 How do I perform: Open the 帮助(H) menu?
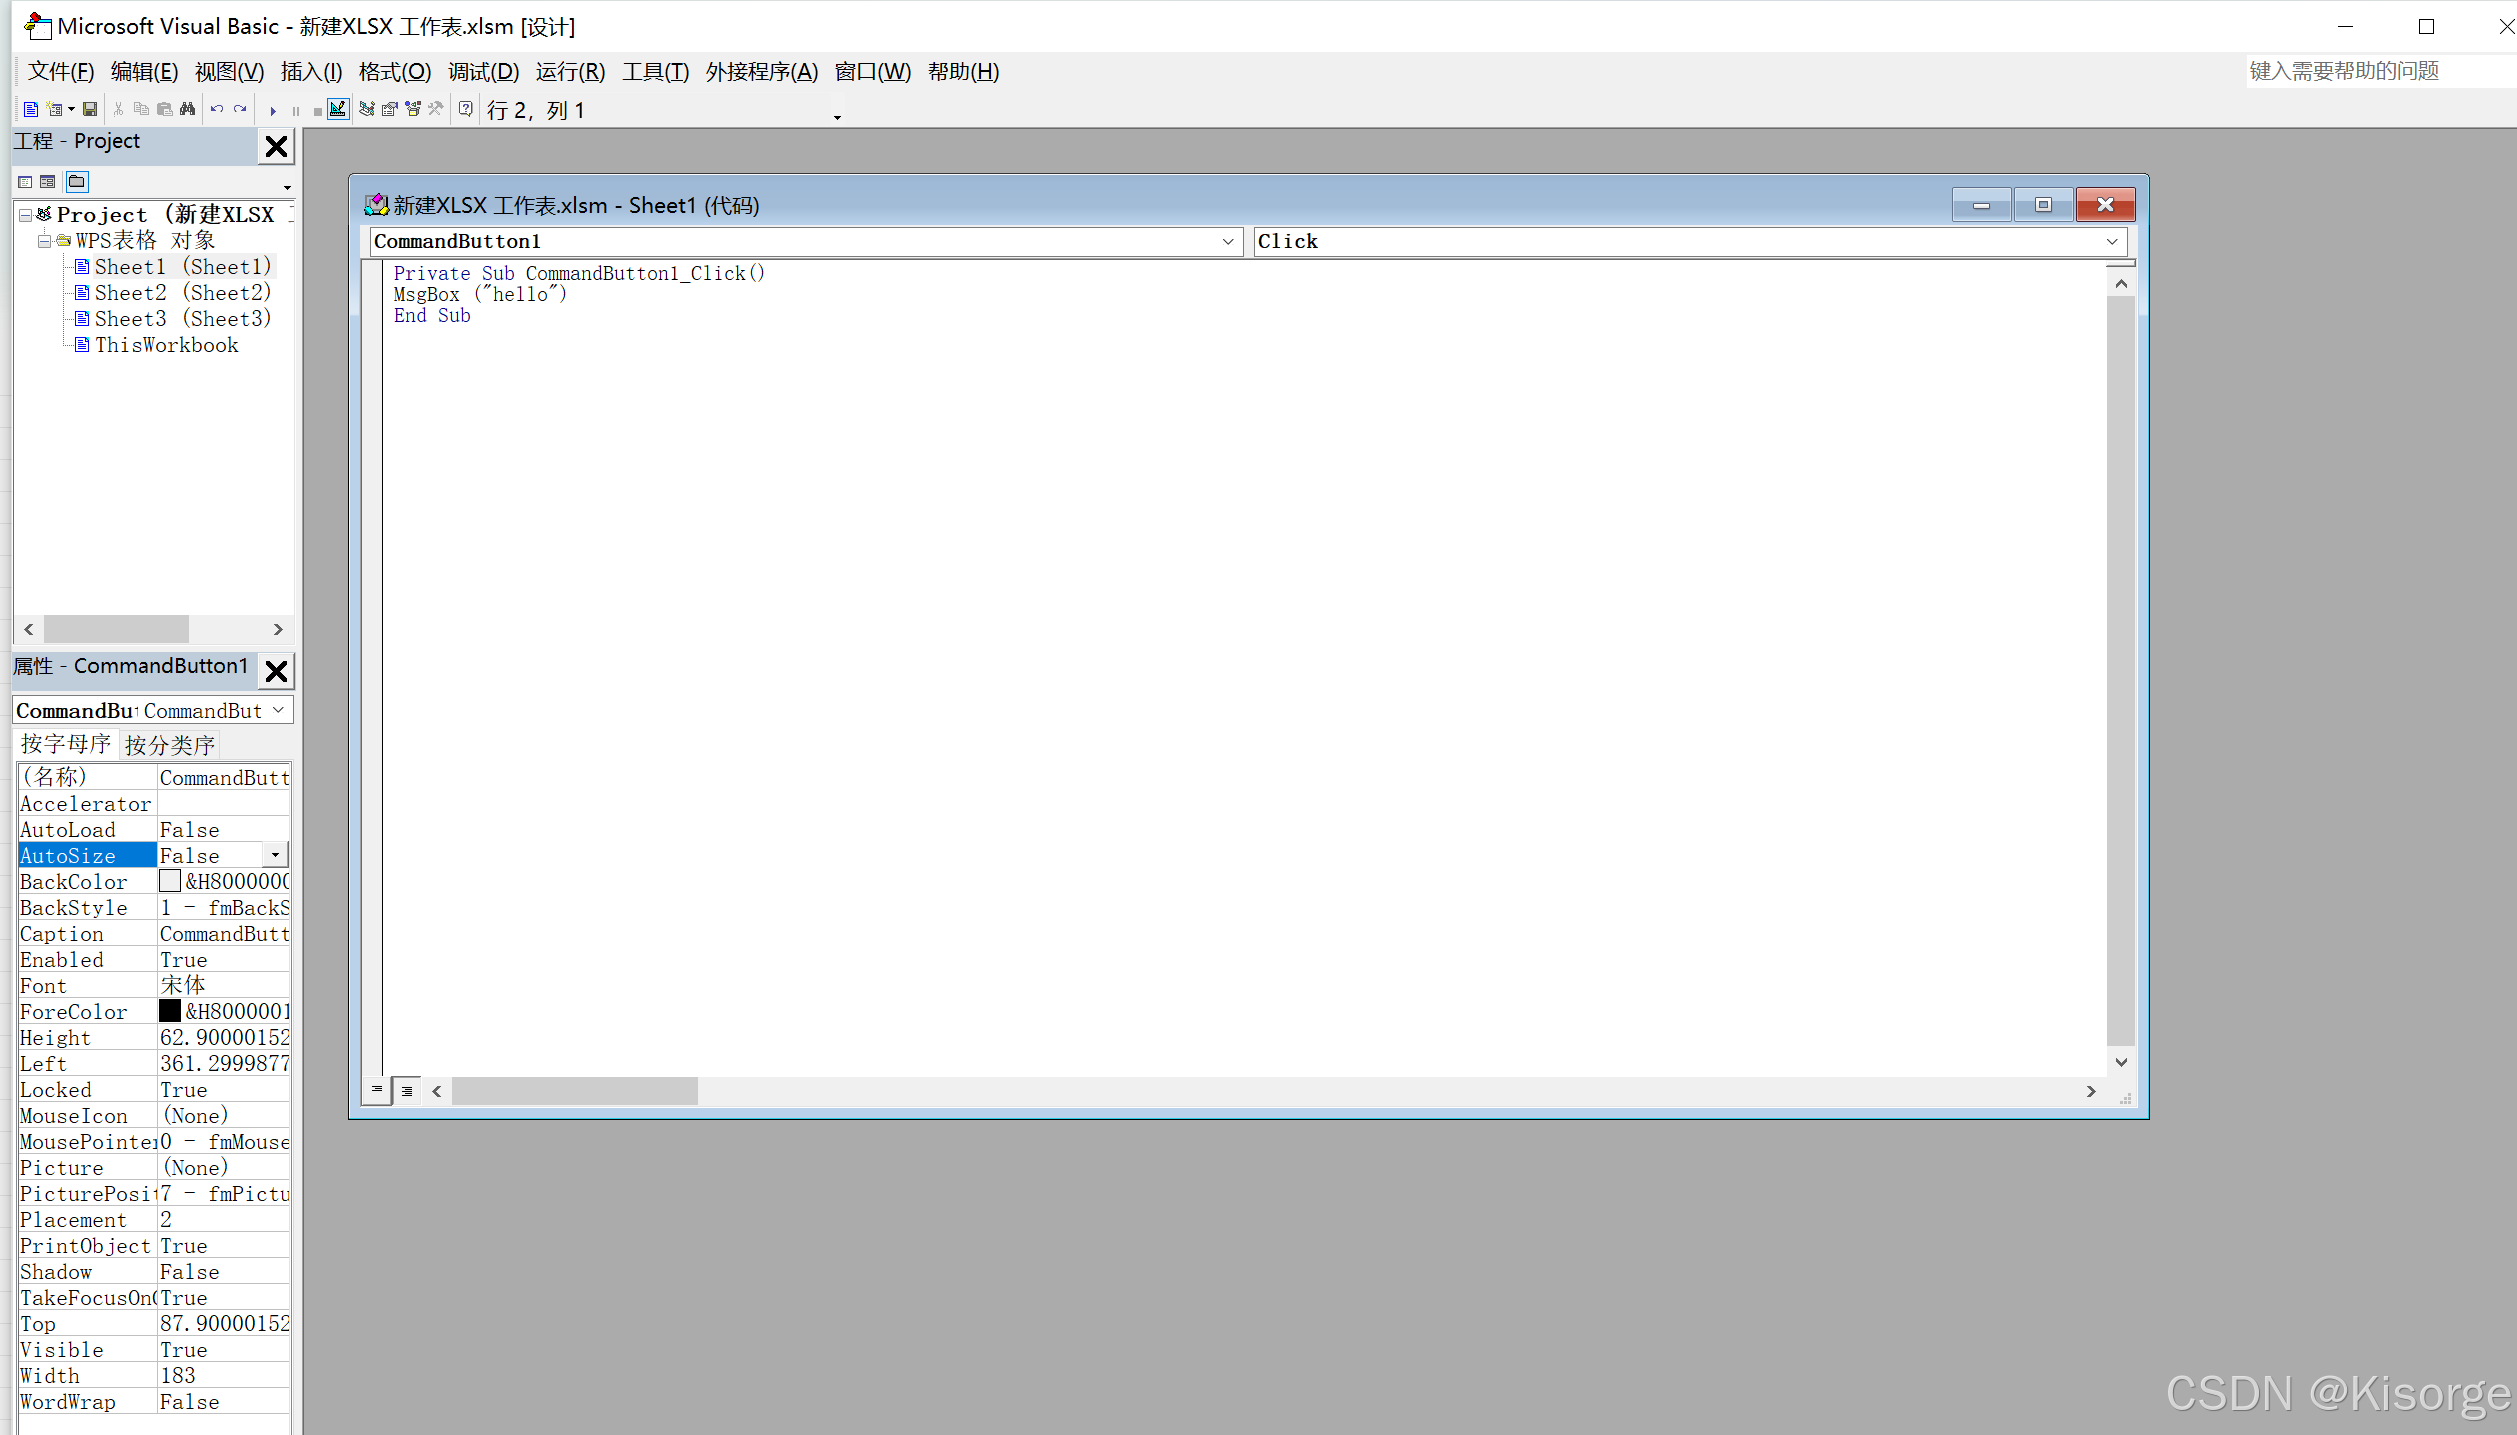pos(963,72)
